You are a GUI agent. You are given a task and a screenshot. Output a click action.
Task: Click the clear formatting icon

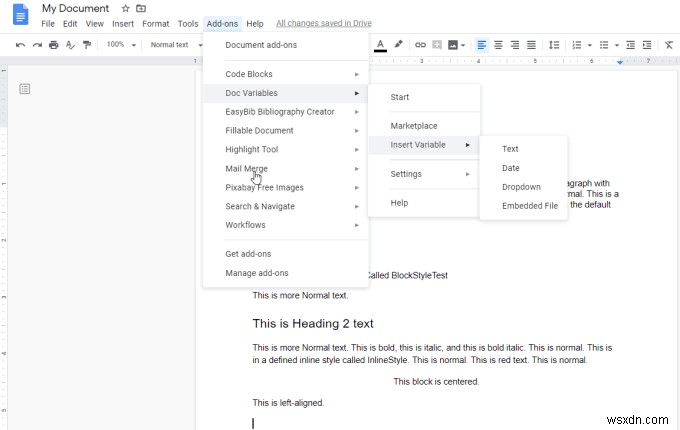tap(669, 45)
